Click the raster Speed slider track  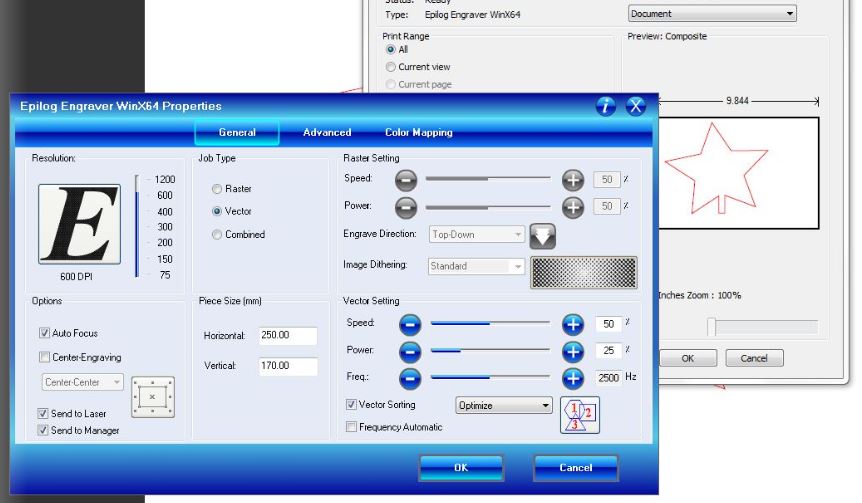[x=488, y=179]
